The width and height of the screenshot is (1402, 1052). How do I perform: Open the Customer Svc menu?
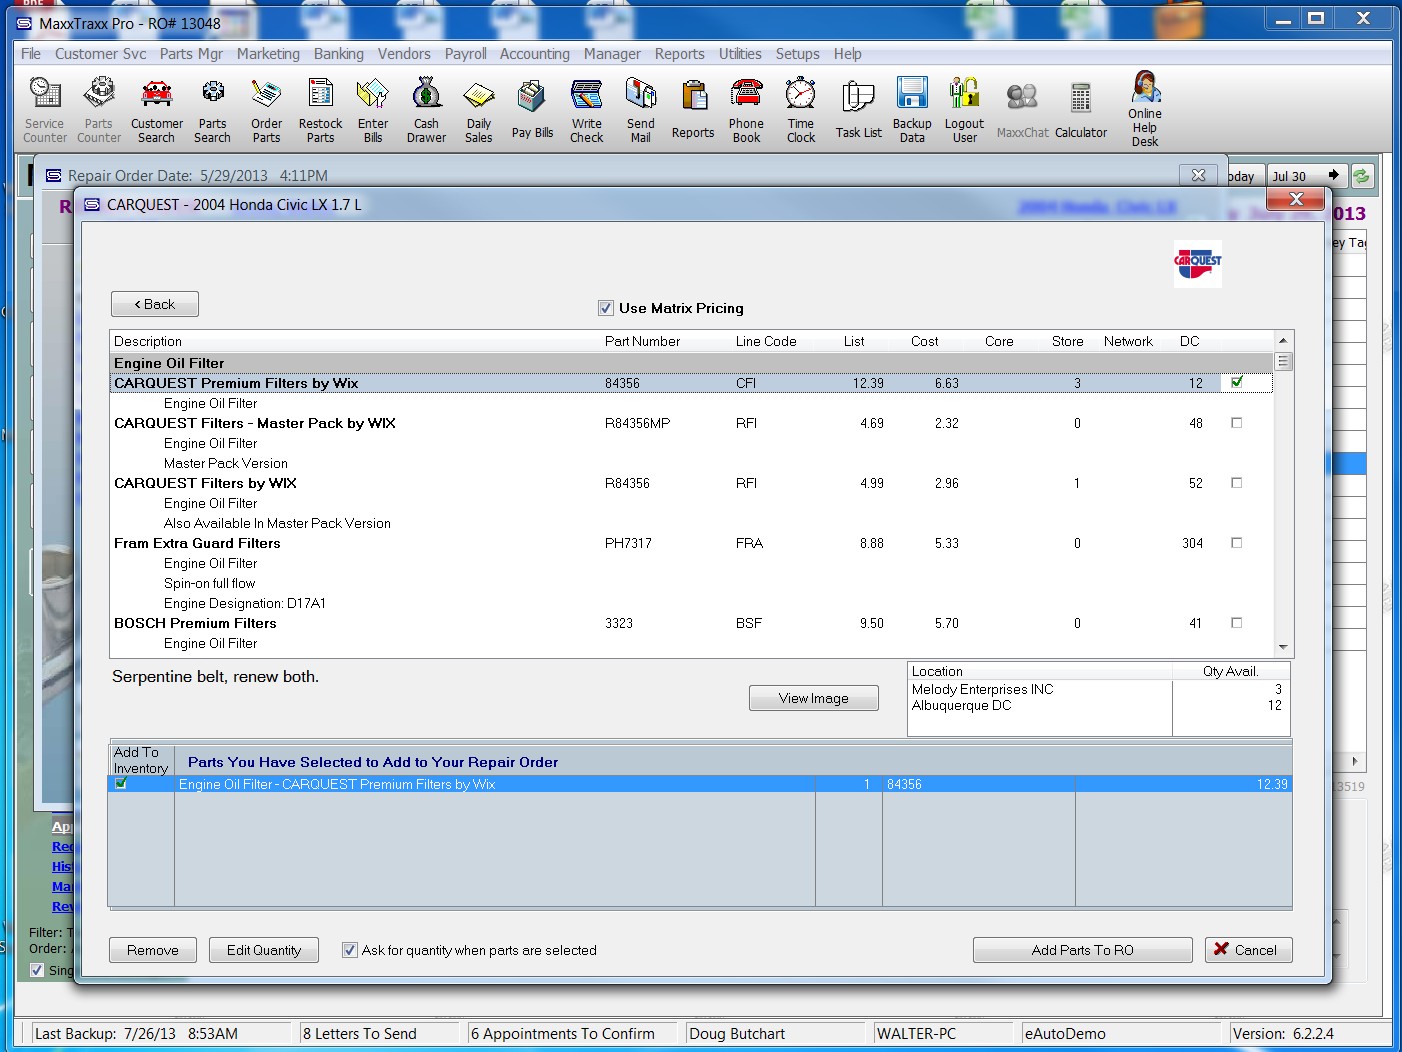coord(100,54)
